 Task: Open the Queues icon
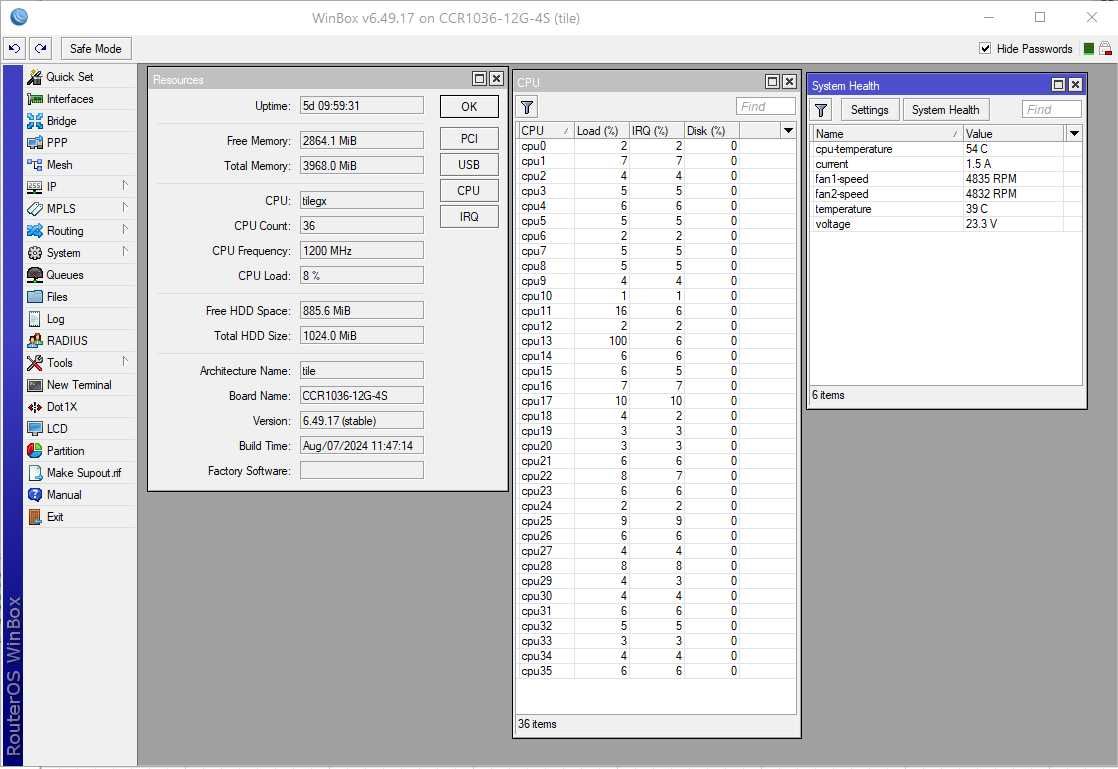pyautogui.click(x=34, y=275)
